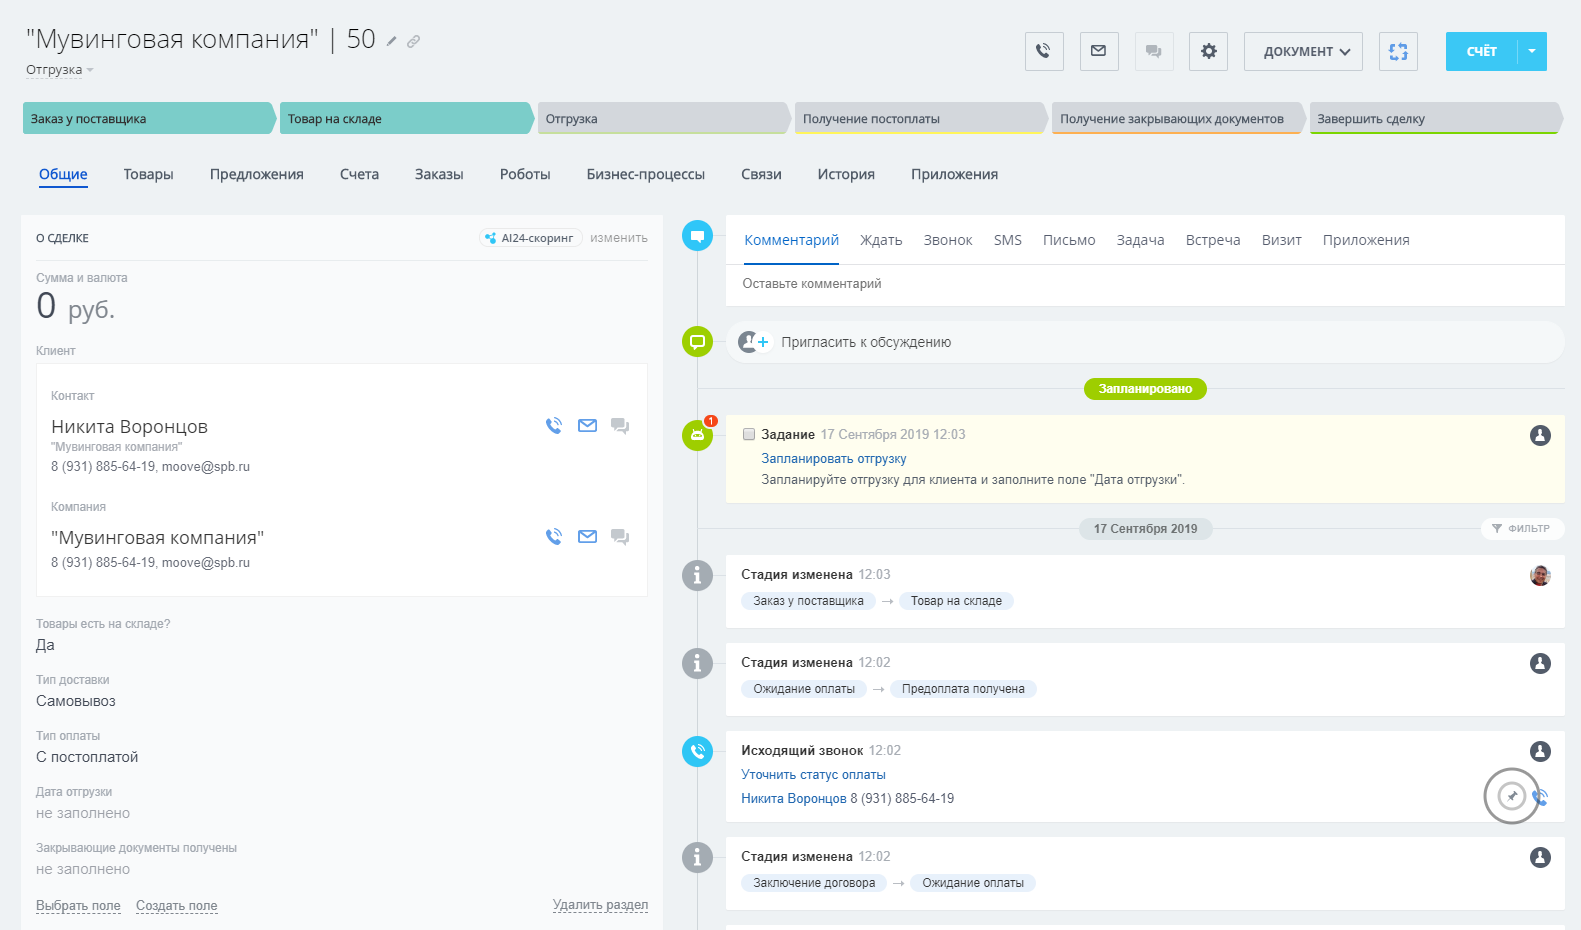Pin the outgoing call entry
The height and width of the screenshot is (930, 1581).
(1511, 796)
